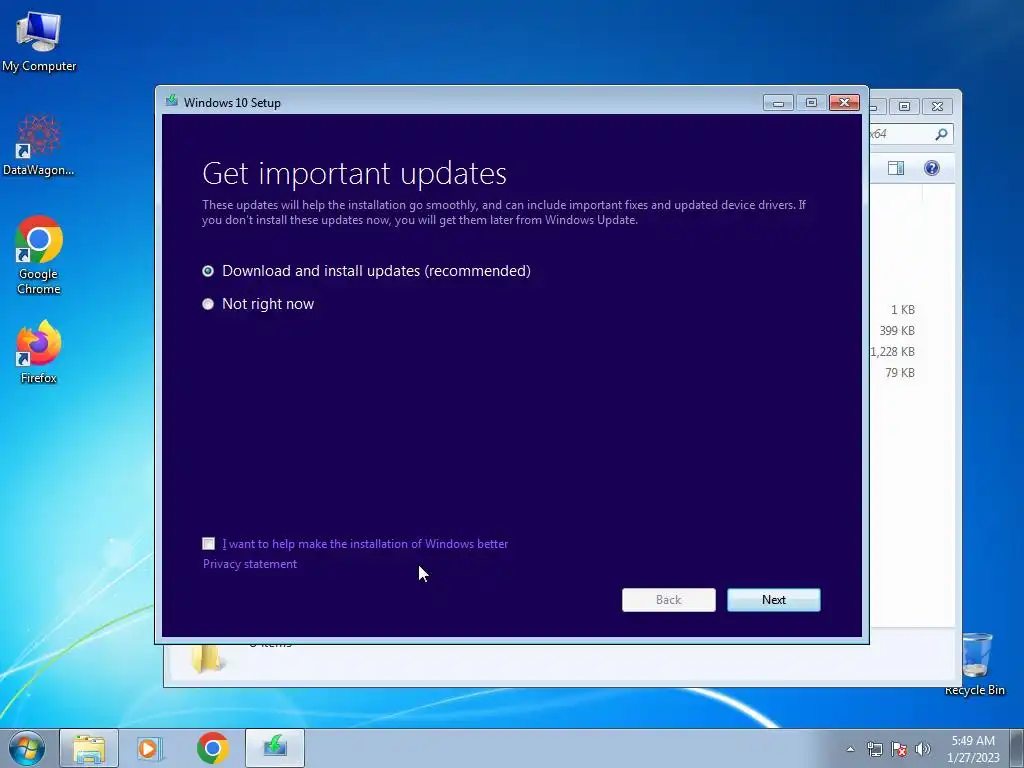Open the Privacy statement link

pos(249,564)
